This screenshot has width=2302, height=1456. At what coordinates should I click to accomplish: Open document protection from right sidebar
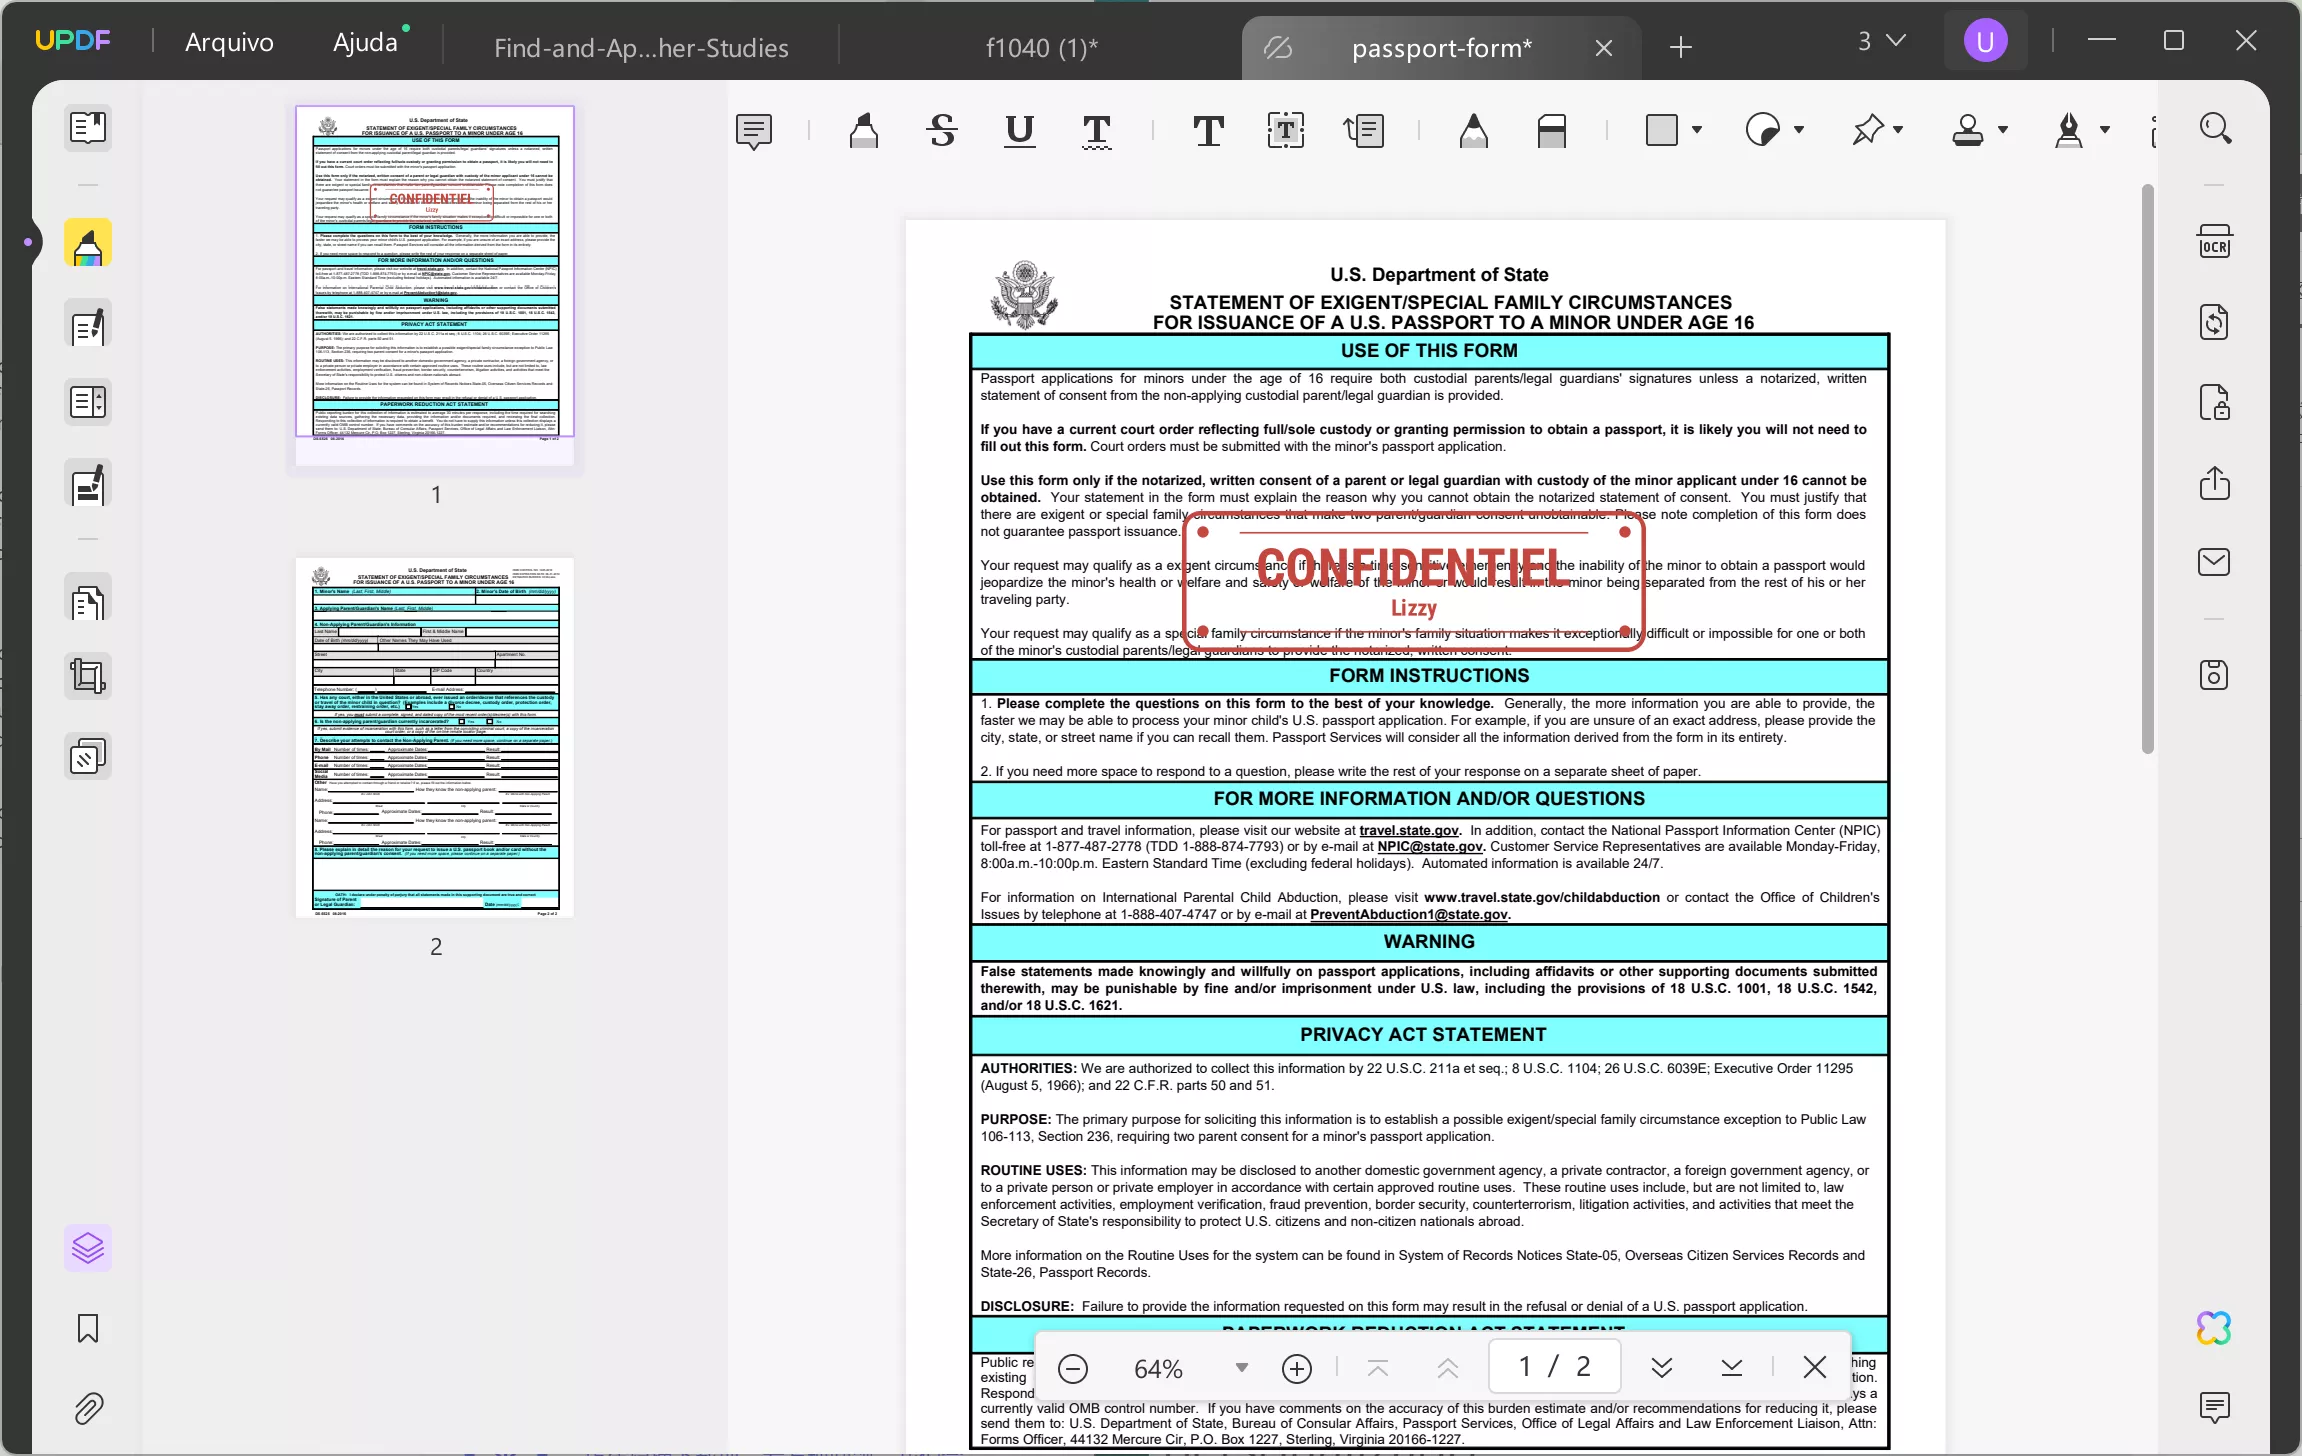coord(2216,403)
